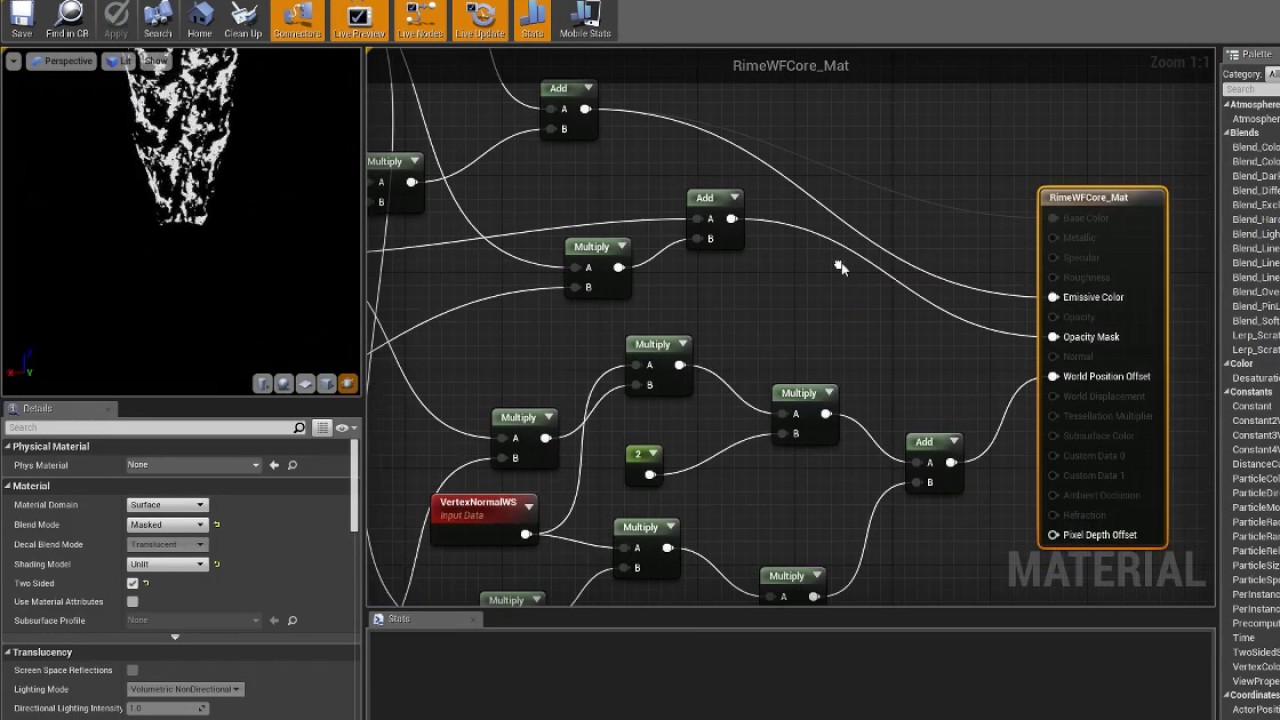
Task: Uncheck the Two Sided checkbox
Action: click(x=133, y=583)
